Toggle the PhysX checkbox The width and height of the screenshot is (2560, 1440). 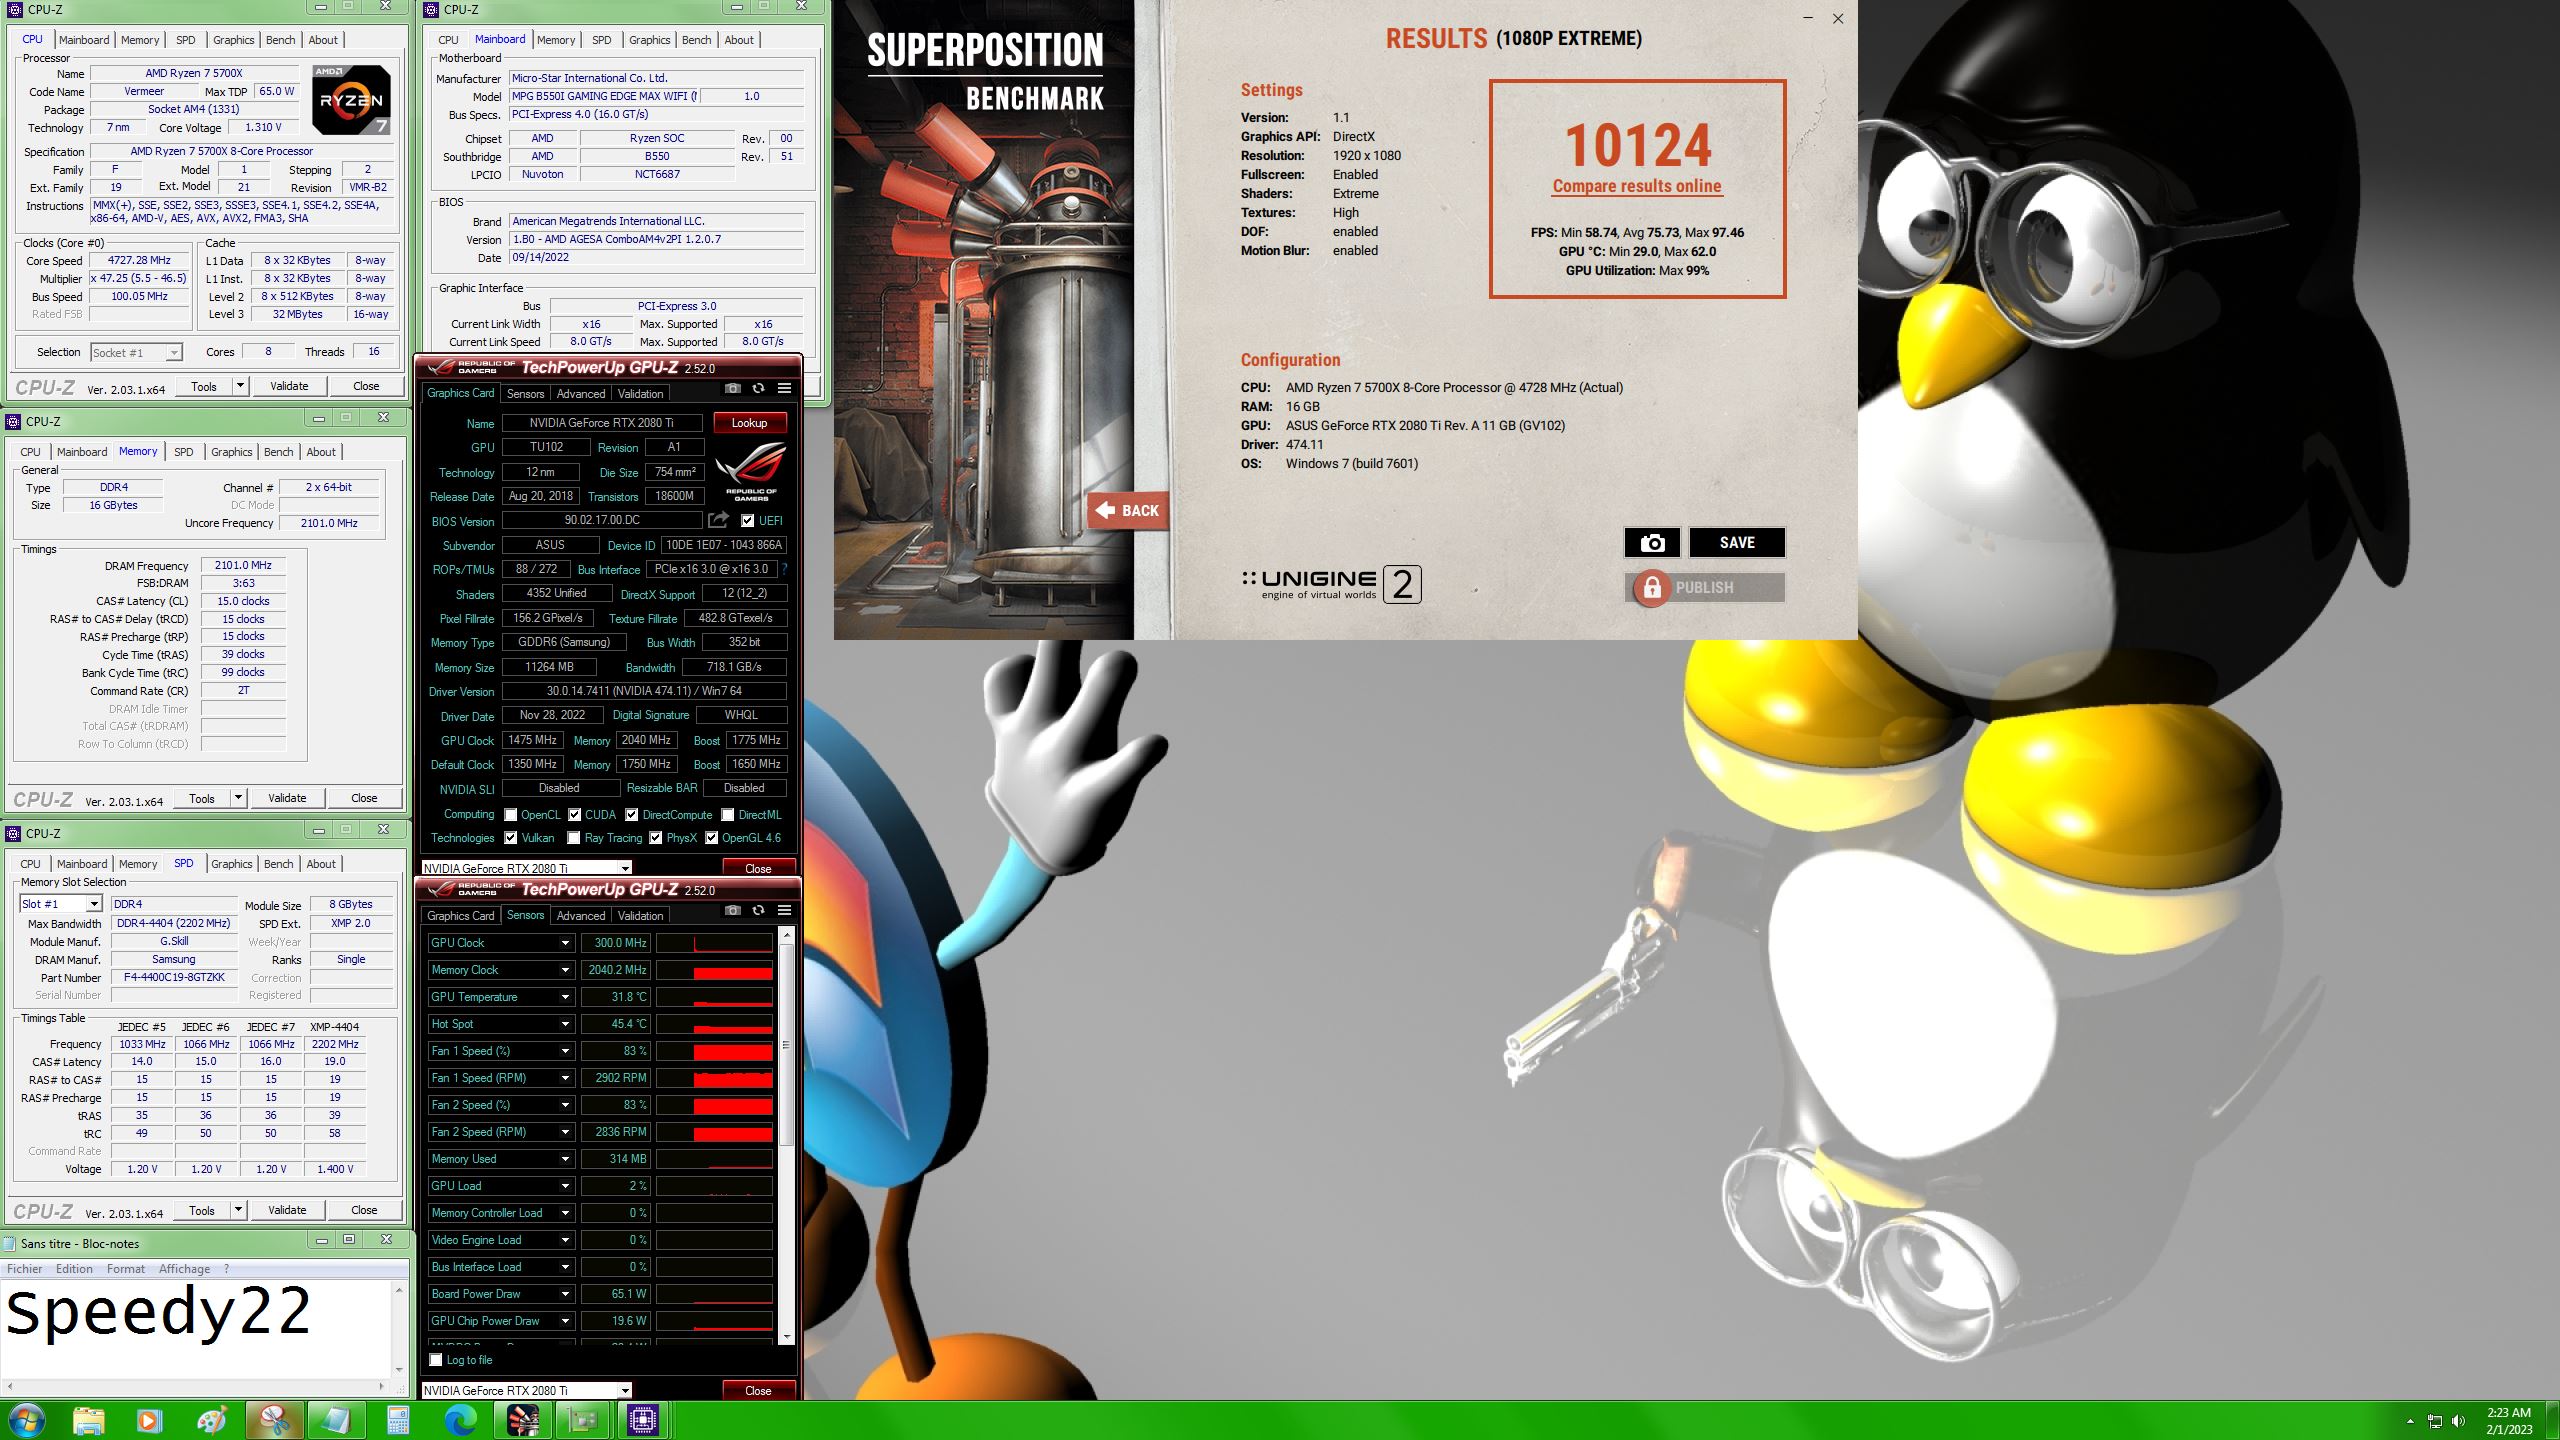coord(656,838)
